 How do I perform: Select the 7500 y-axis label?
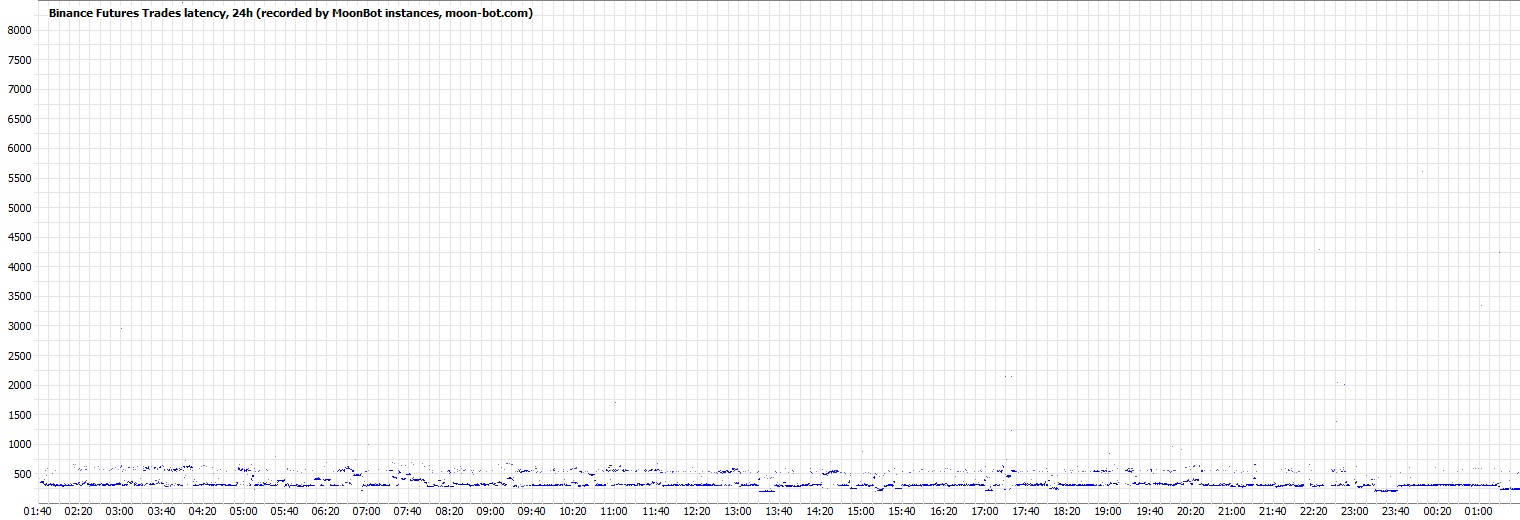(x=20, y=60)
